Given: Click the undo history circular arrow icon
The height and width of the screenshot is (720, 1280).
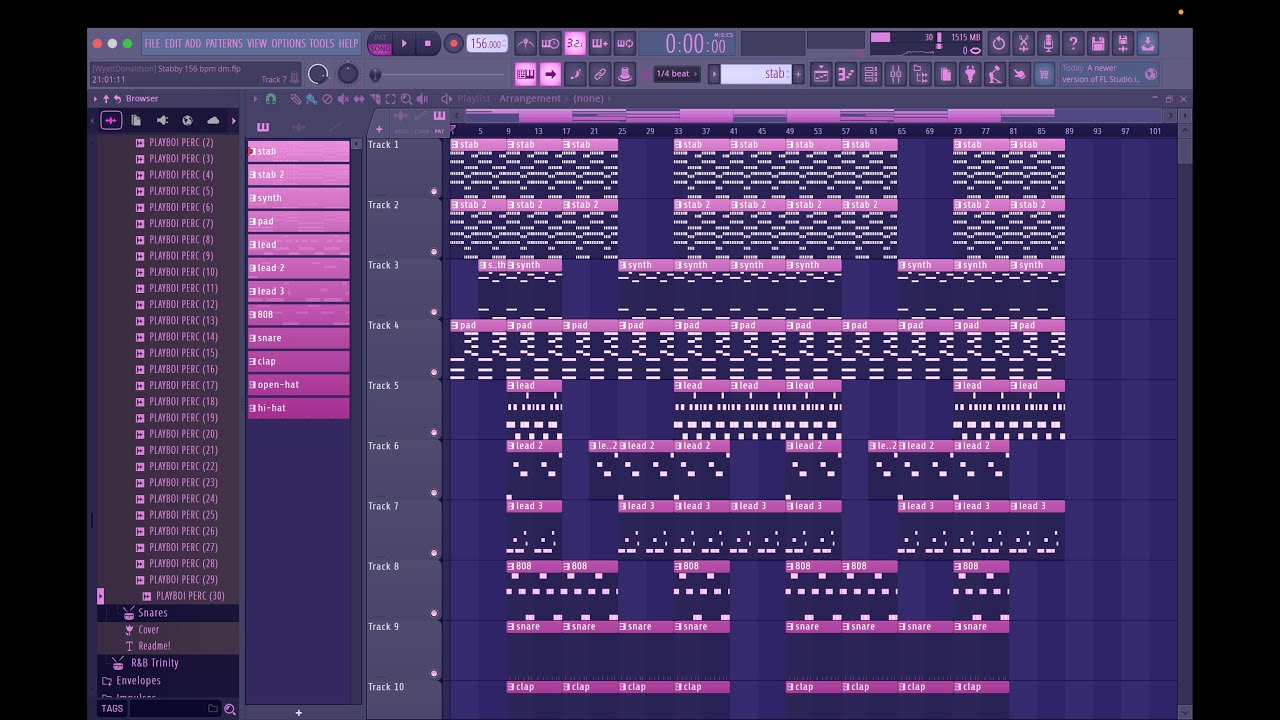Looking at the screenshot, I should coord(998,44).
